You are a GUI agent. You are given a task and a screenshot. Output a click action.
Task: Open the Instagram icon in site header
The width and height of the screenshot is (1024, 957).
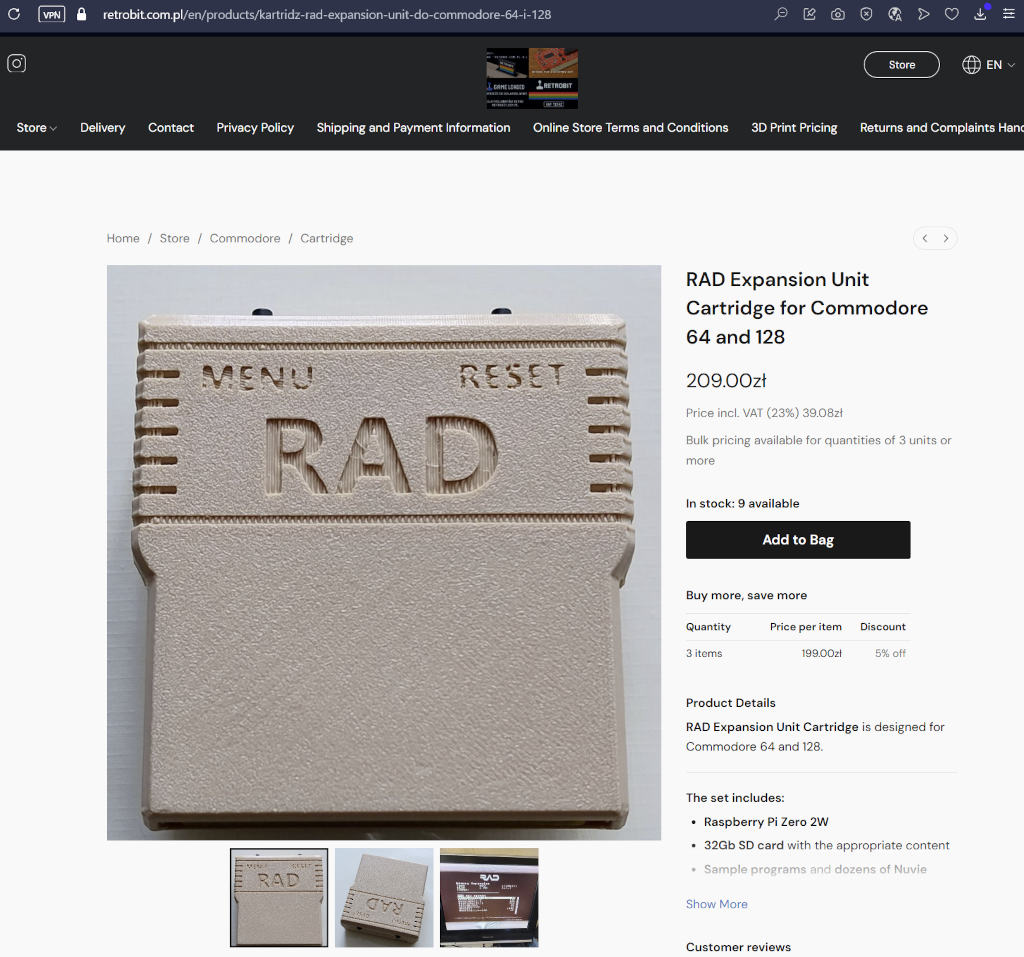point(16,63)
